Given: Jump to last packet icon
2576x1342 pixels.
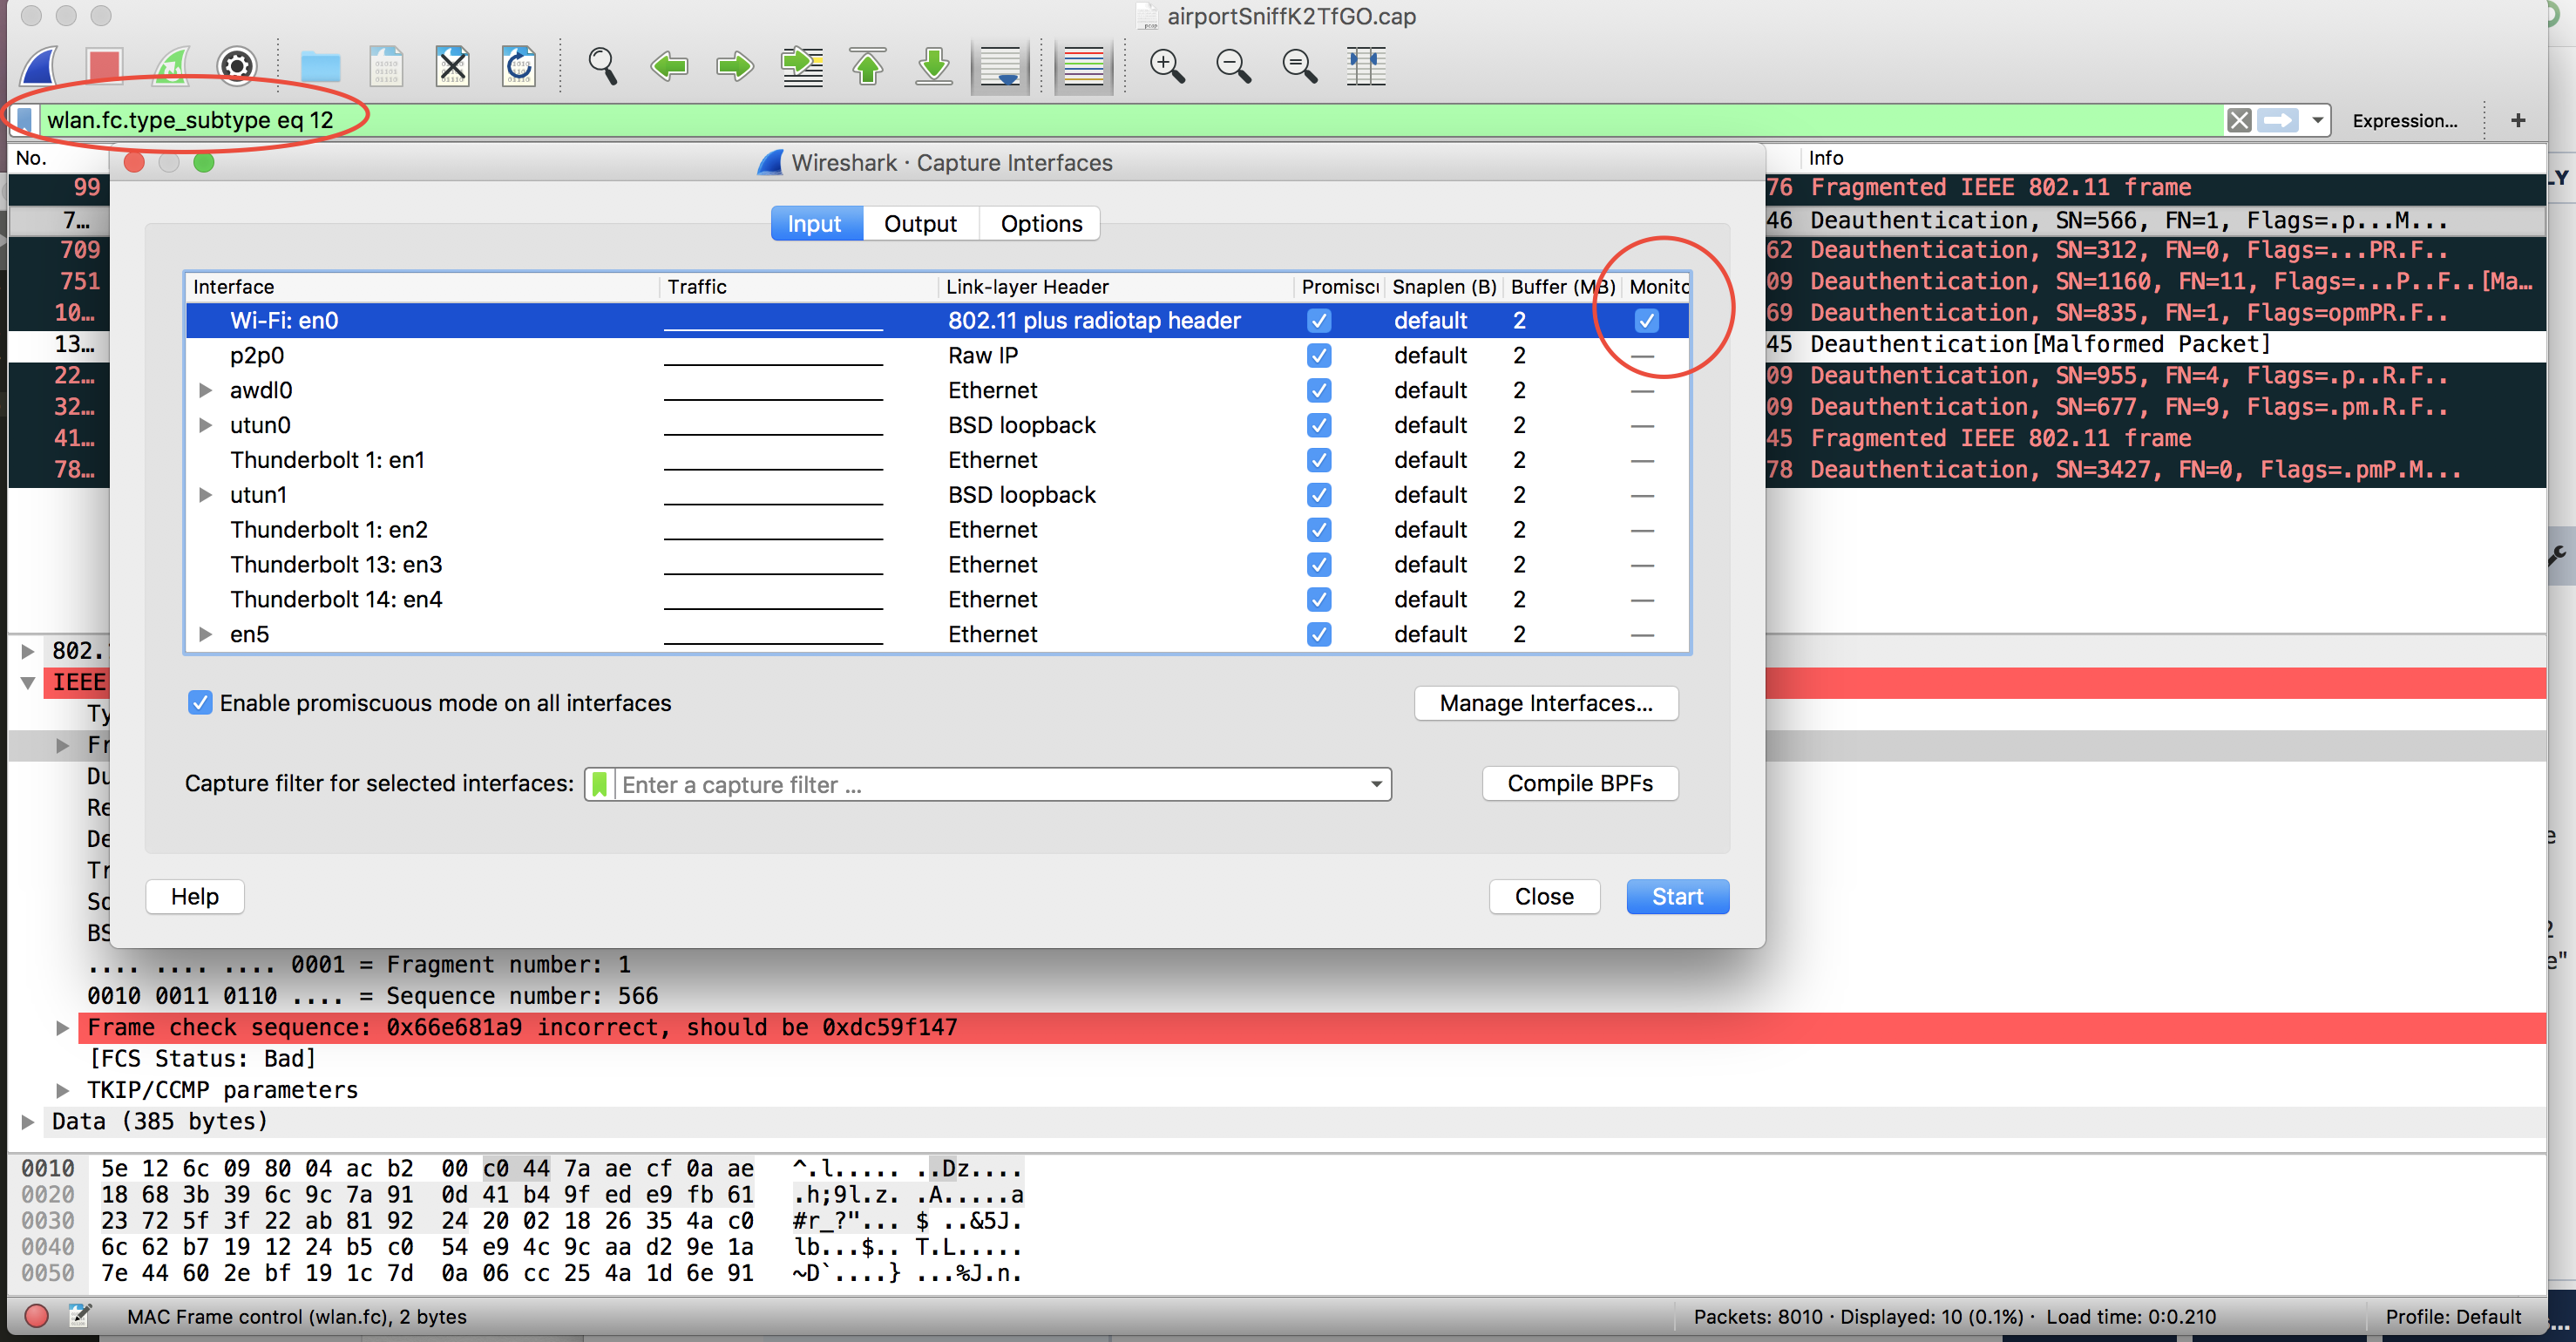Looking at the screenshot, I should [934, 66].
